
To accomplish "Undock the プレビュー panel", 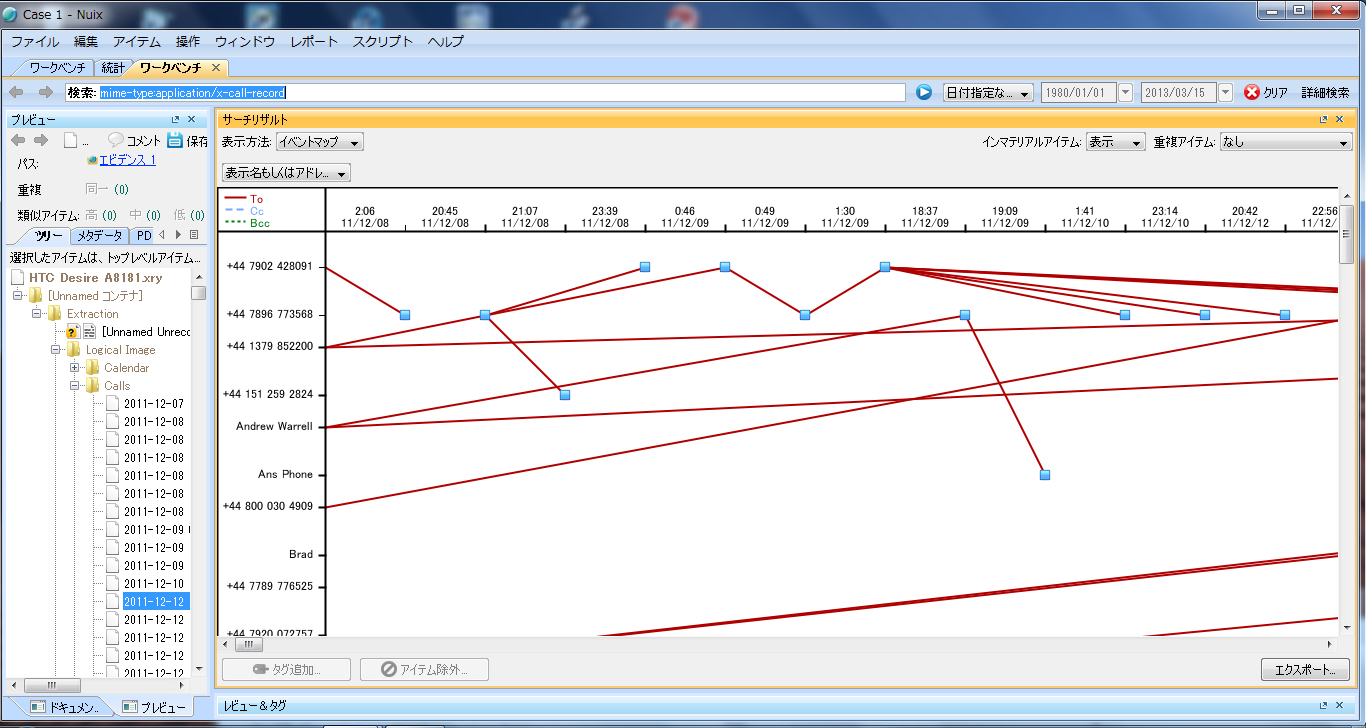I will pyautogui.click(x=175, y=119).
